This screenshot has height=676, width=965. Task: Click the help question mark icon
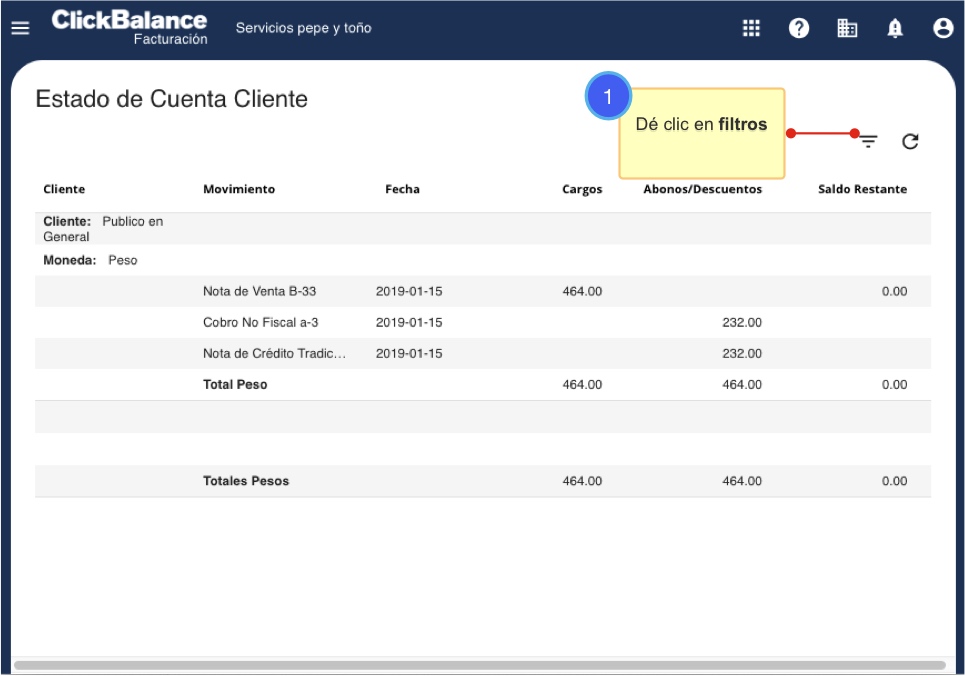pyautogui.click(x=799, y=29)
